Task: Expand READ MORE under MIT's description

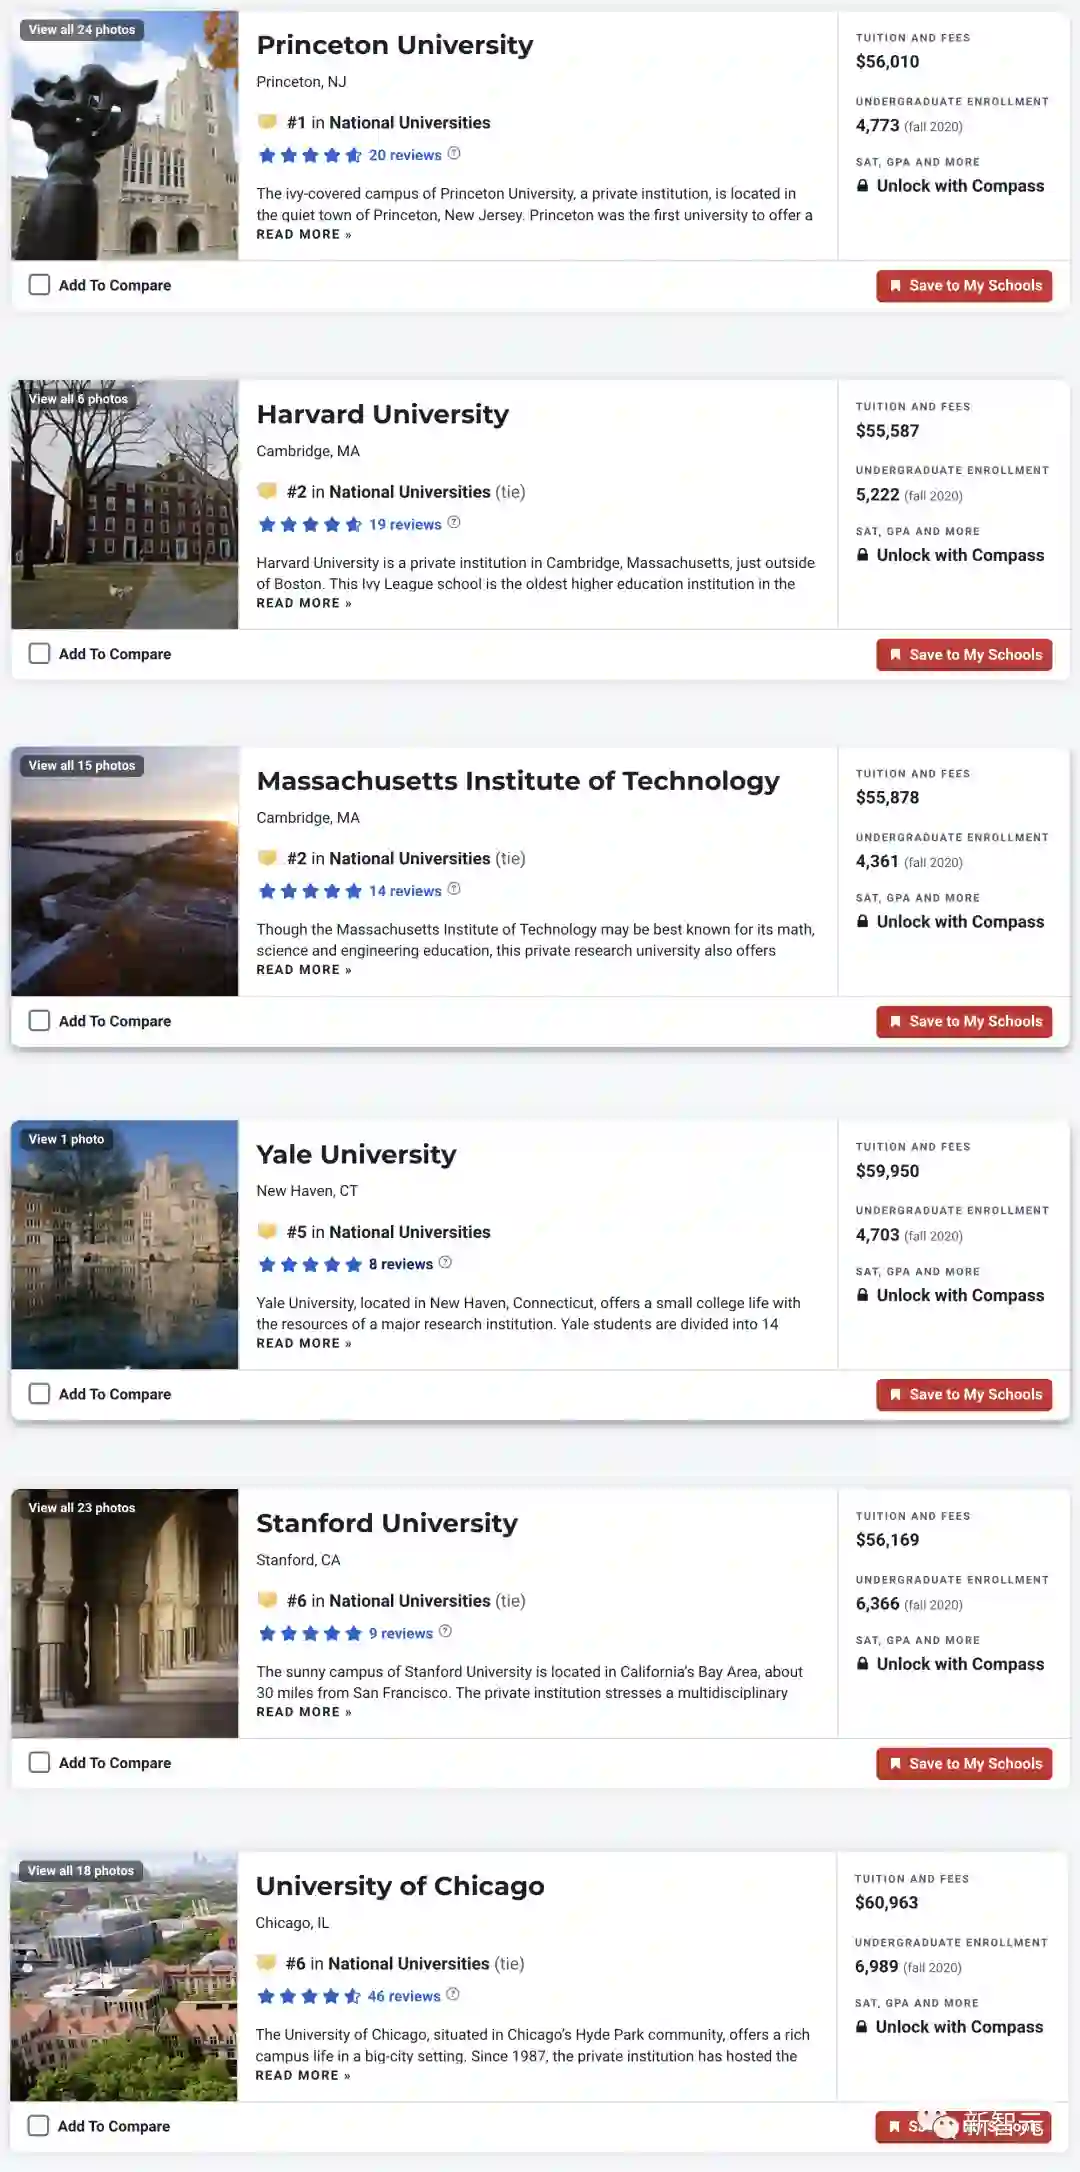Action: pos(304,969)
